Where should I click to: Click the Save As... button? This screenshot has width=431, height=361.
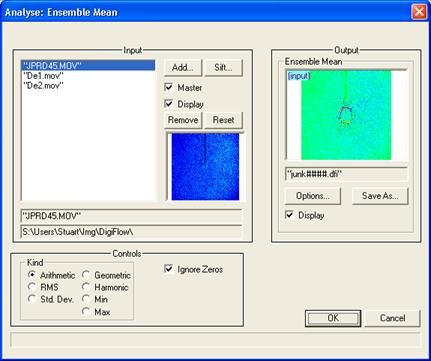coord(380,196)
